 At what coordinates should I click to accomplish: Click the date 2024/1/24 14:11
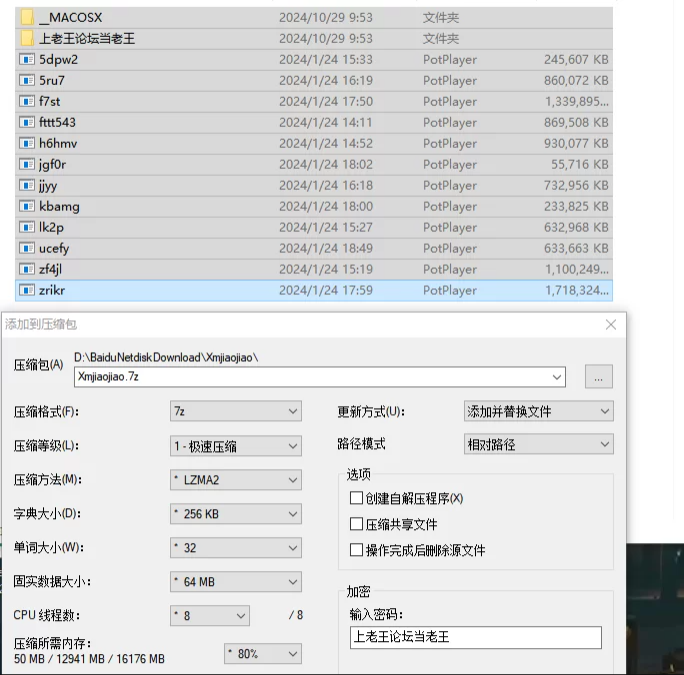[x=325, y=122]
